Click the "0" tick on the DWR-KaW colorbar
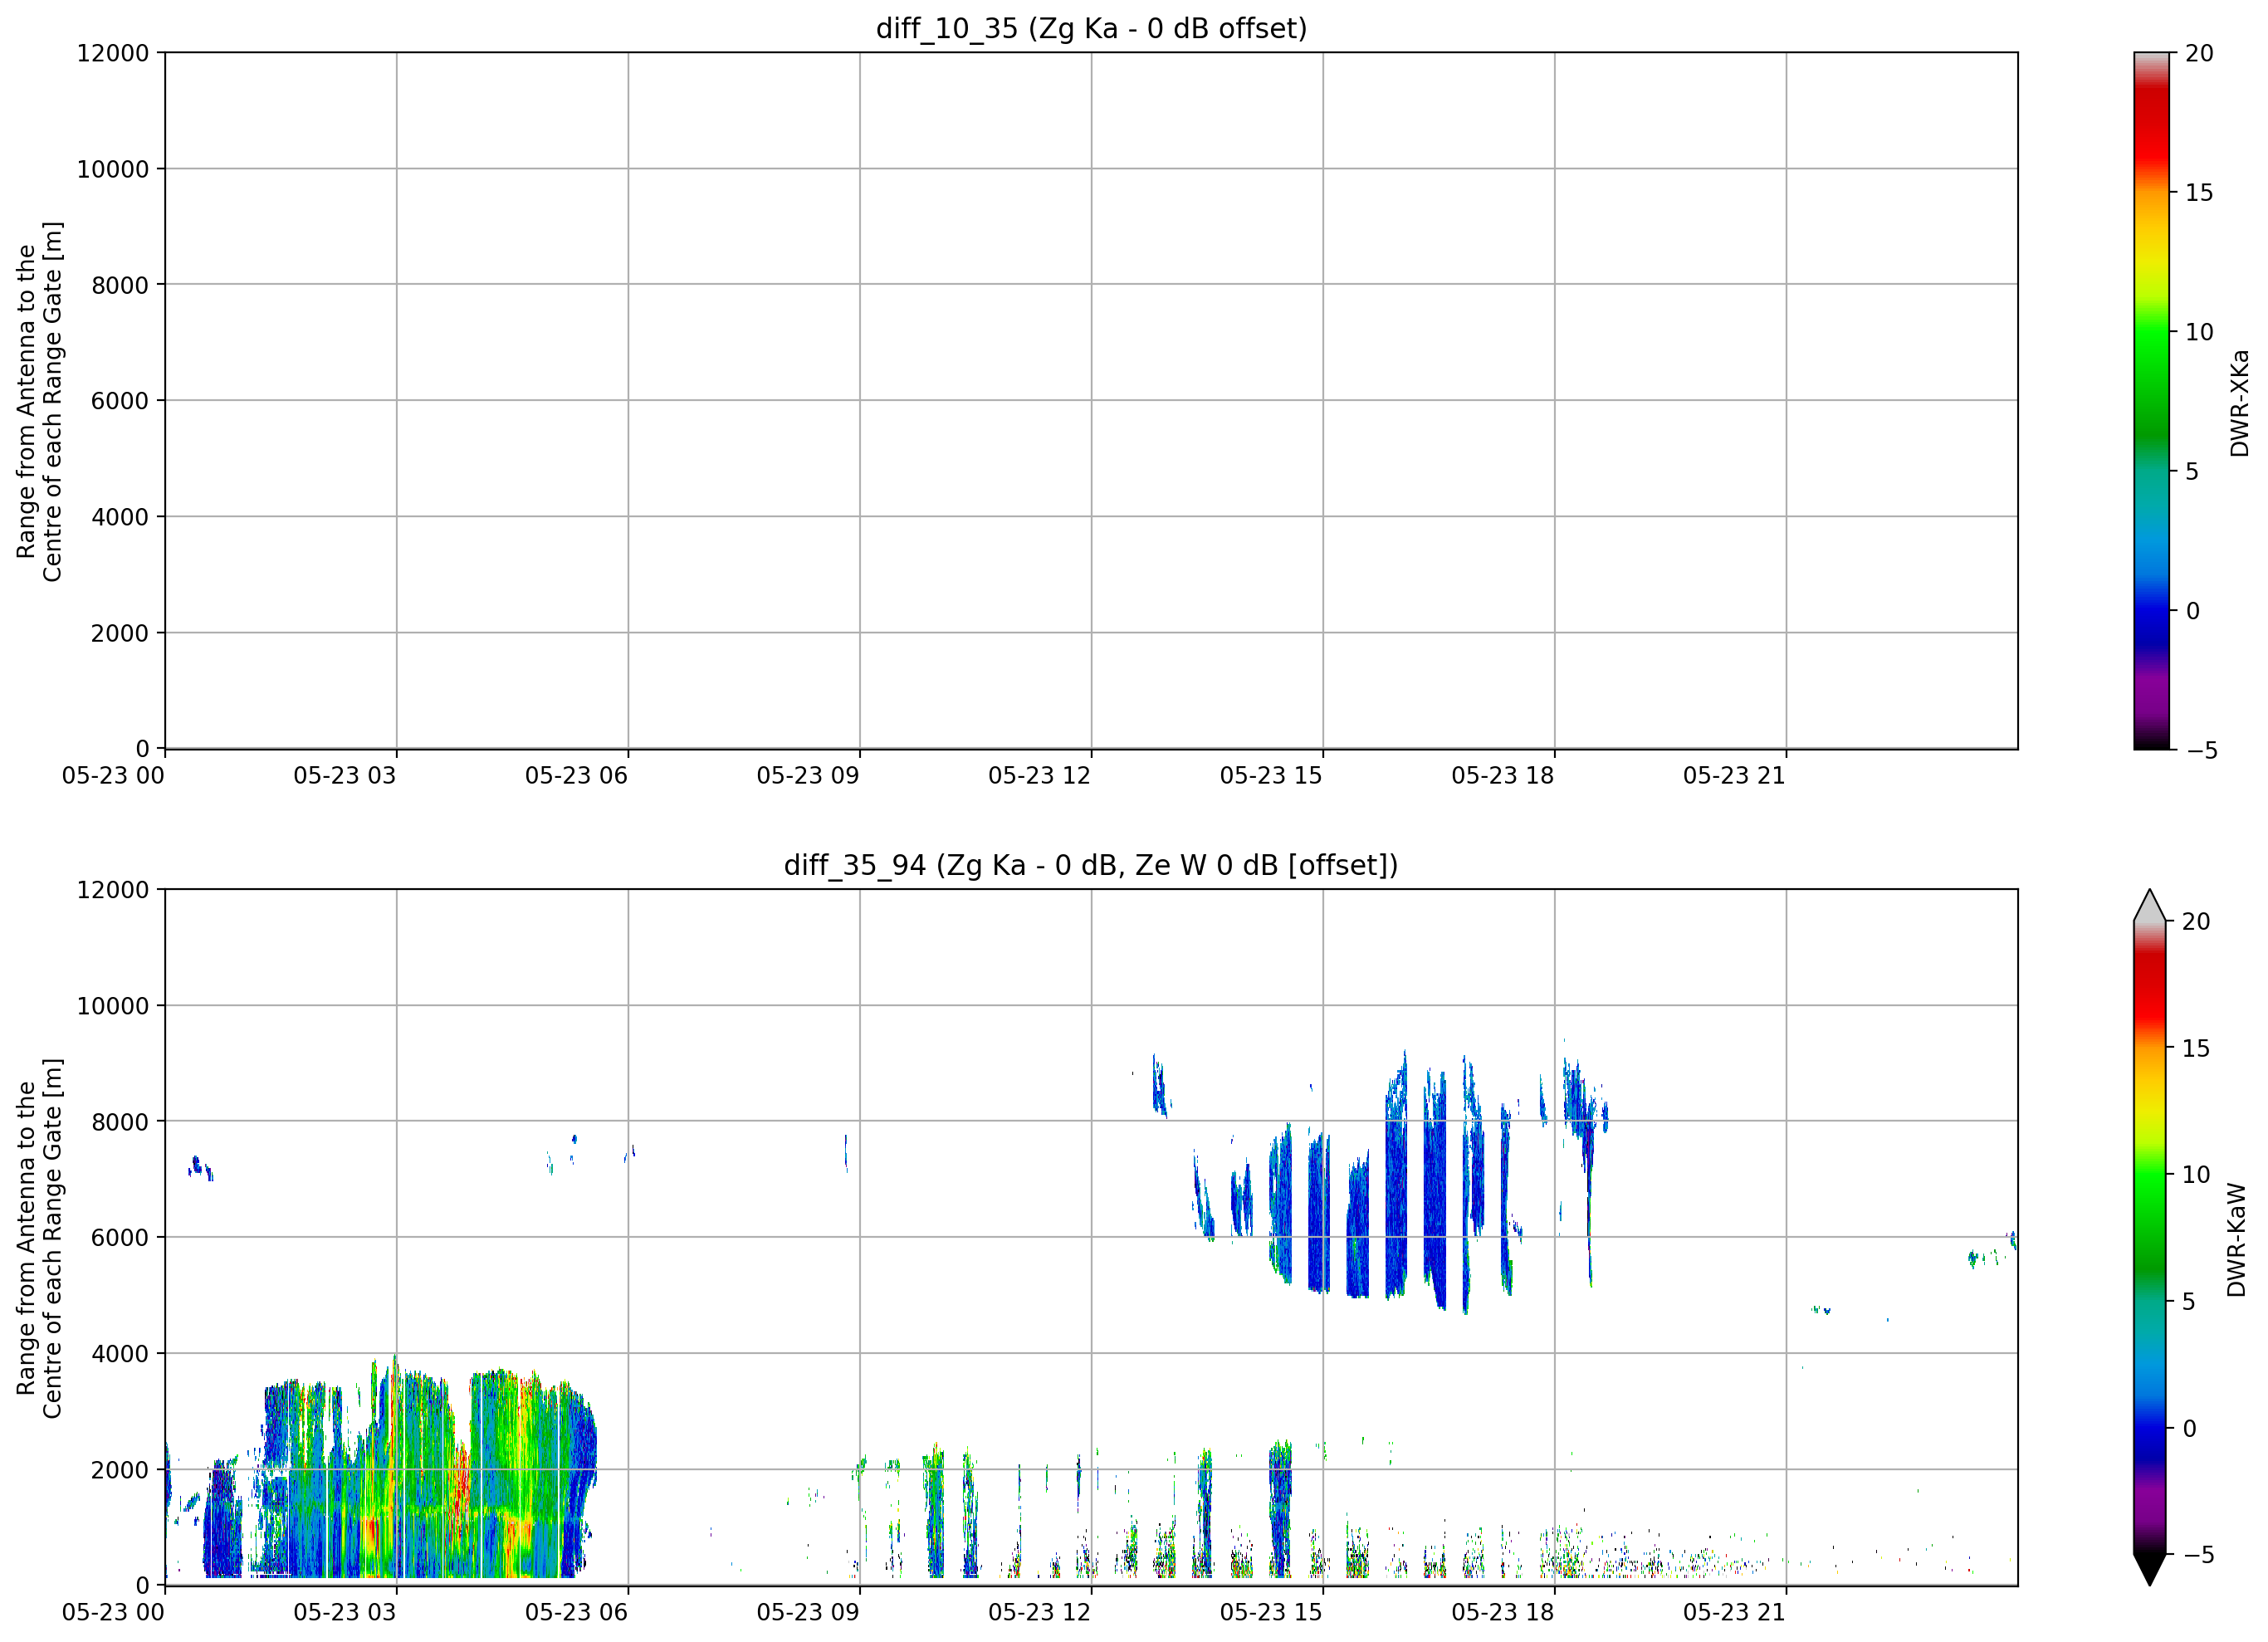 pos(2188,1428)
